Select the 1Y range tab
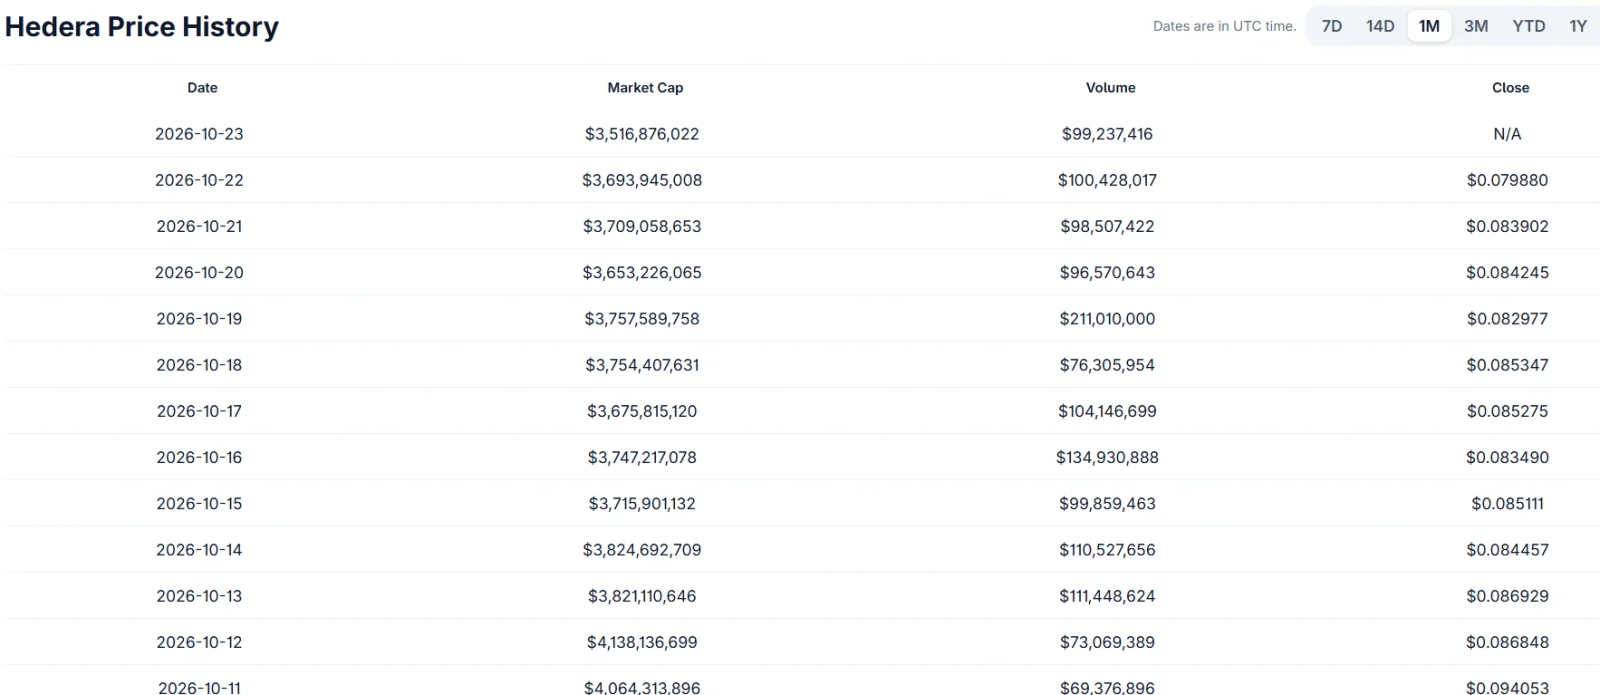This screenshot has width=1600, height=695. [1578, 26]
